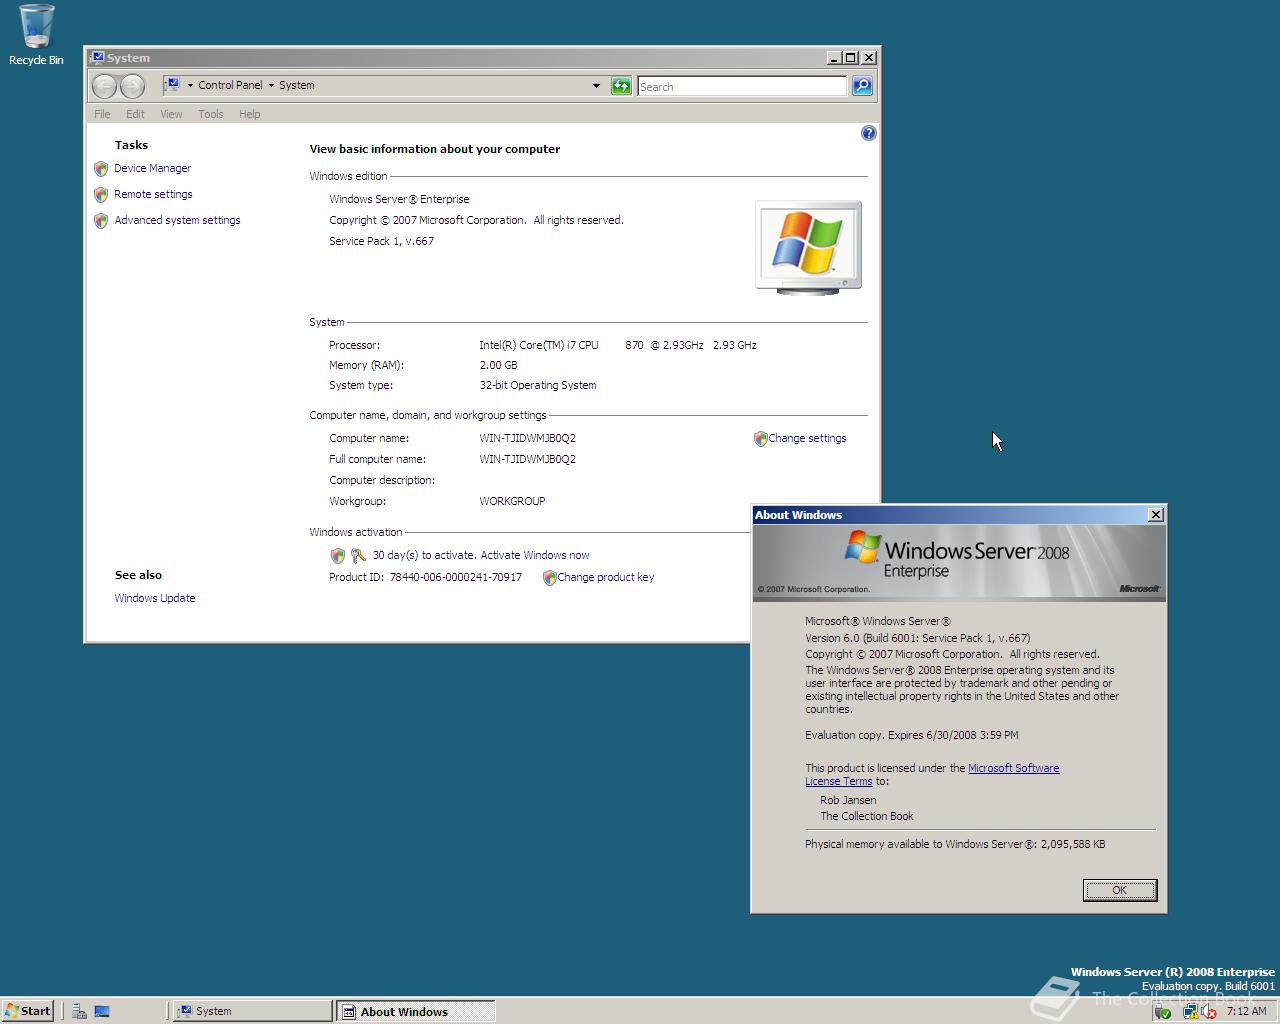The height and width of the screenshot is (1024, 1280).
Task: Click the computer name WIN-TJIDWMJB0Q2 value
Action: point(527,439)
